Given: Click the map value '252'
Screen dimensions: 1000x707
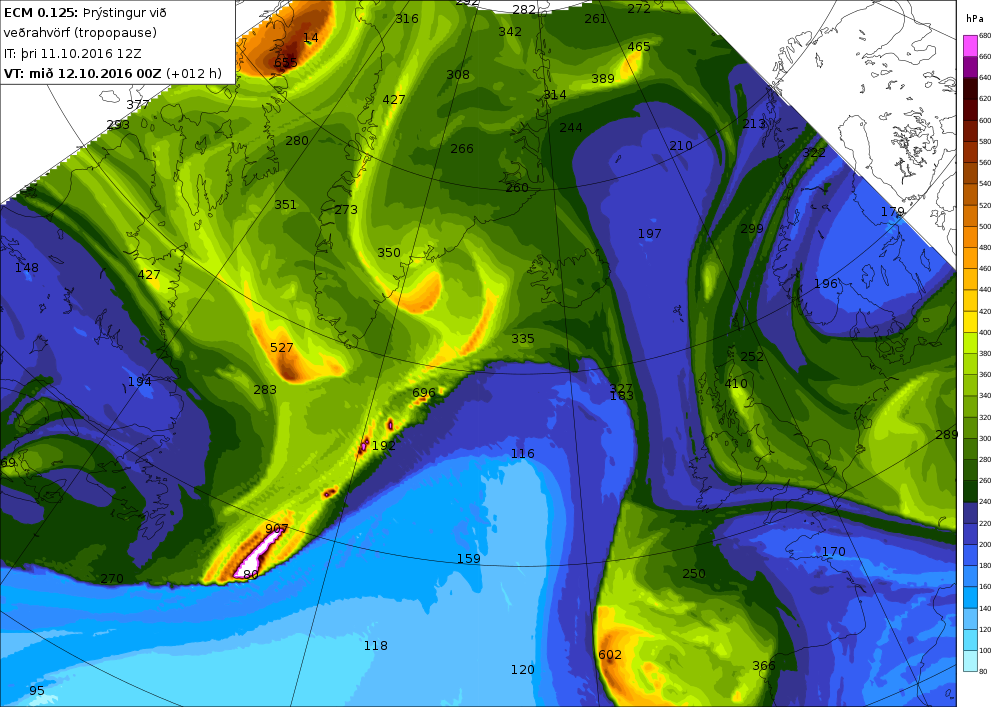Looking at the screenshot, I should (753, 356).
